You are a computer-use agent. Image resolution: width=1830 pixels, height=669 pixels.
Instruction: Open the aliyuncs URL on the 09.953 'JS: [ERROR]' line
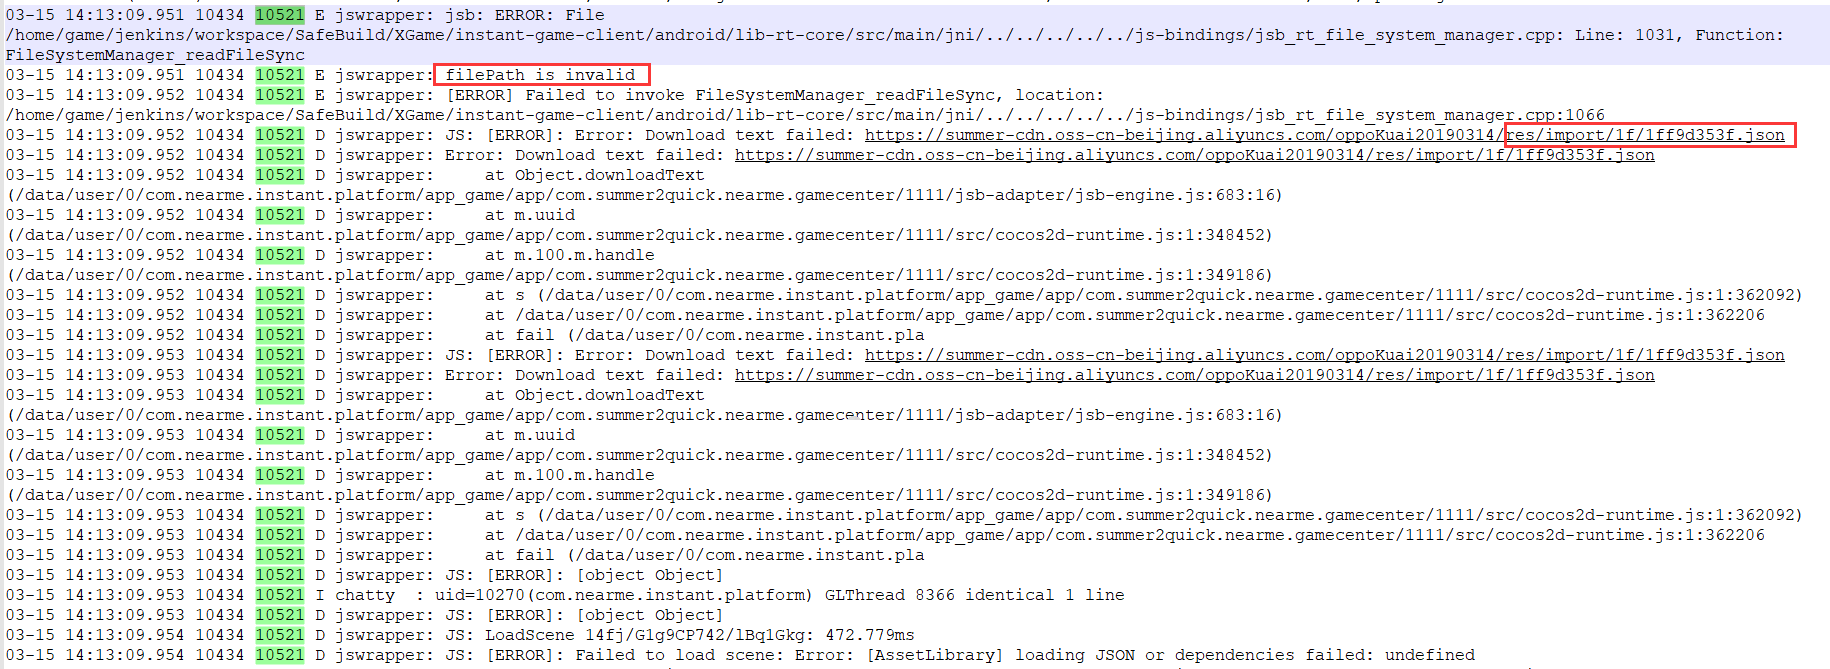point(1324,355)
